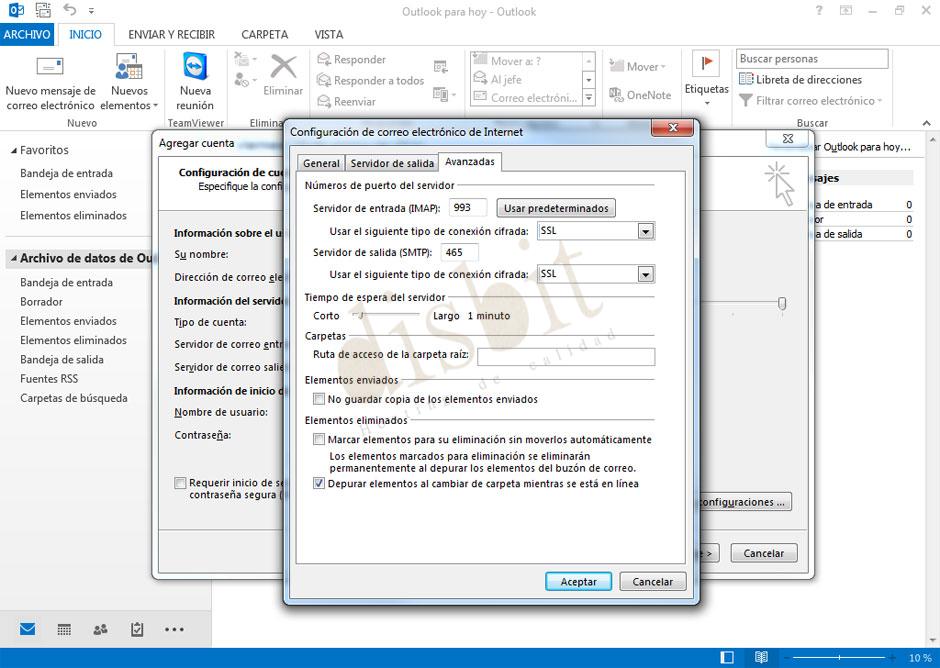Click Aceptar to confirm the settings
Image resolution: width=940 pixels, height=668 pixels.
tap(578, 581)
